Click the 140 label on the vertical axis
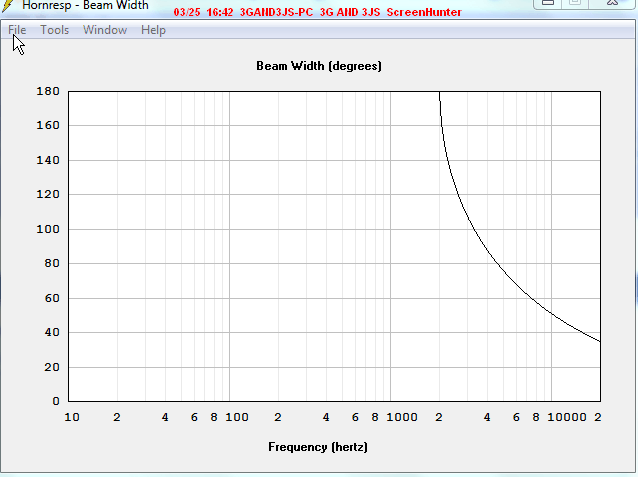The image size is (638, 477). pyautogui.click(x=48, y=160)
